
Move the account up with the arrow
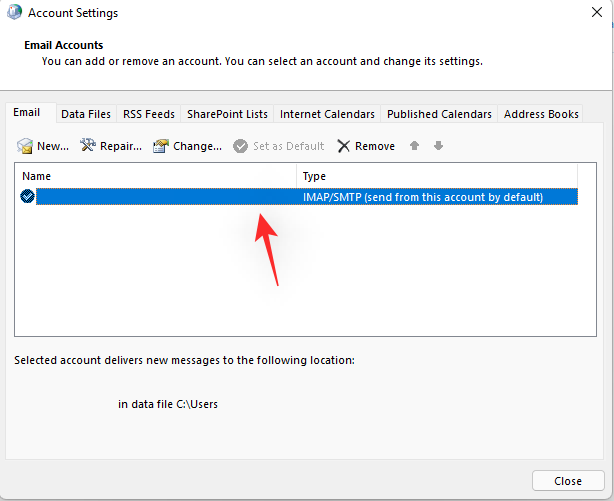pos(415,146)
